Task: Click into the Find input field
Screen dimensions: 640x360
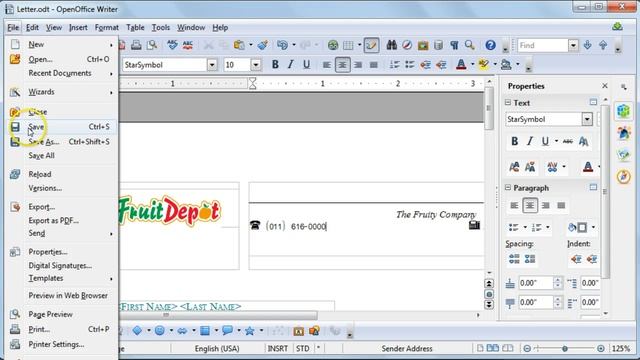Action: tap(543, 45)
